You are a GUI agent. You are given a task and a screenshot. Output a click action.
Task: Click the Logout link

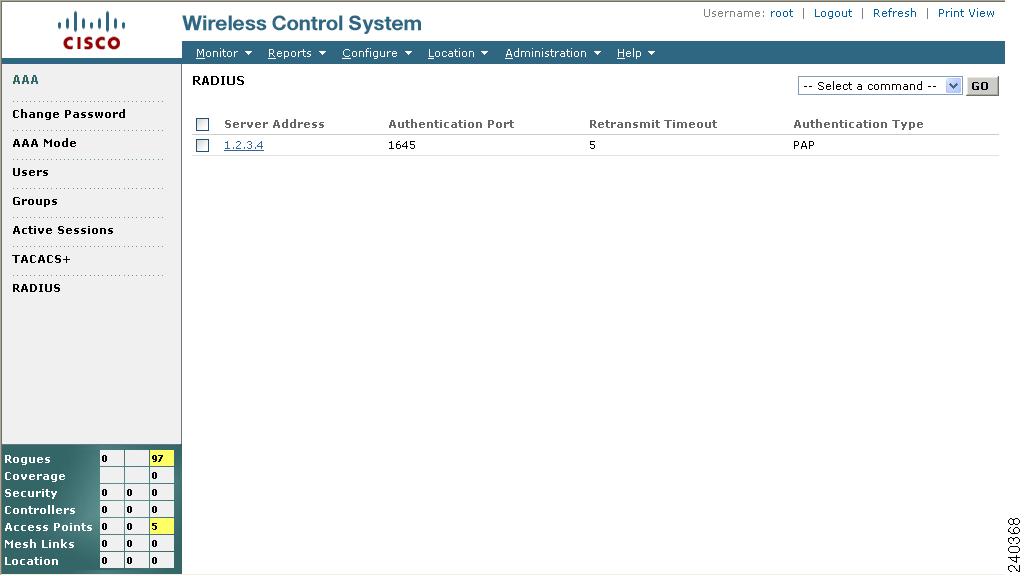click(833, 13)
